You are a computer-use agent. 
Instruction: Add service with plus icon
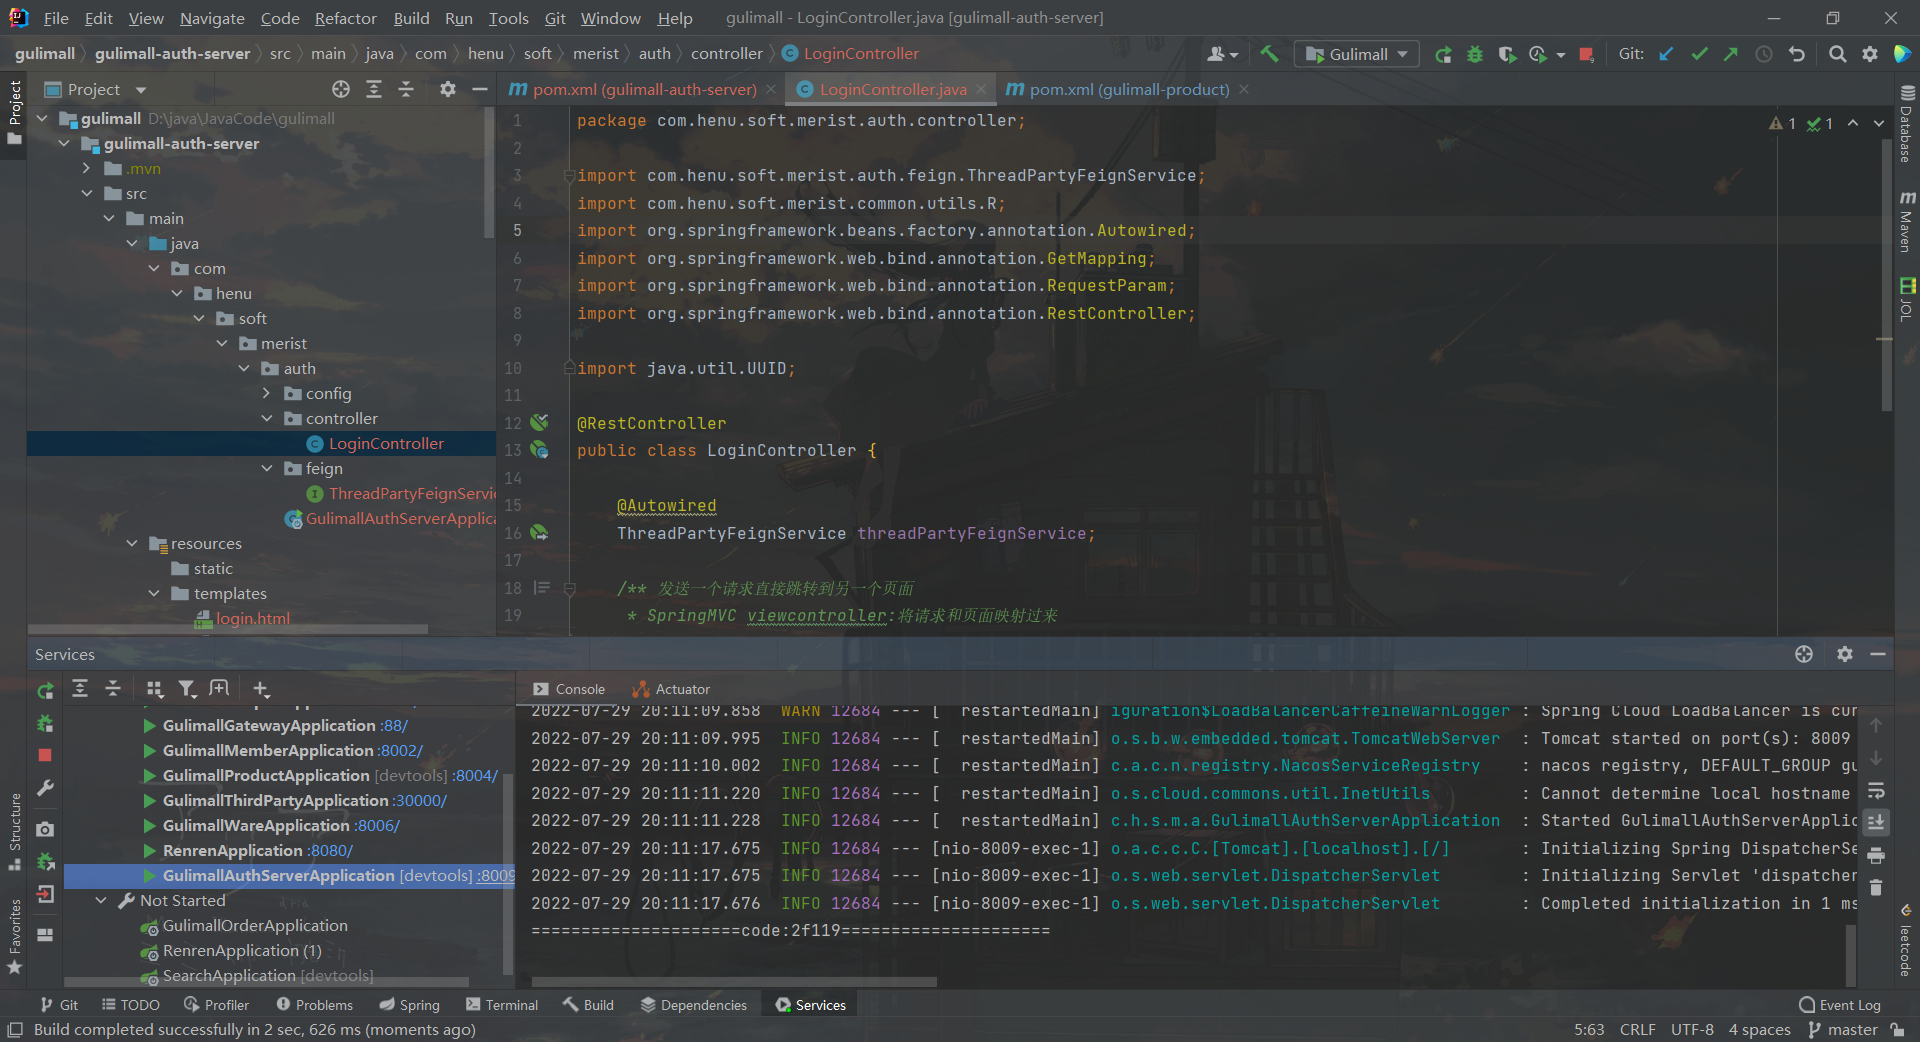[261, 688]
